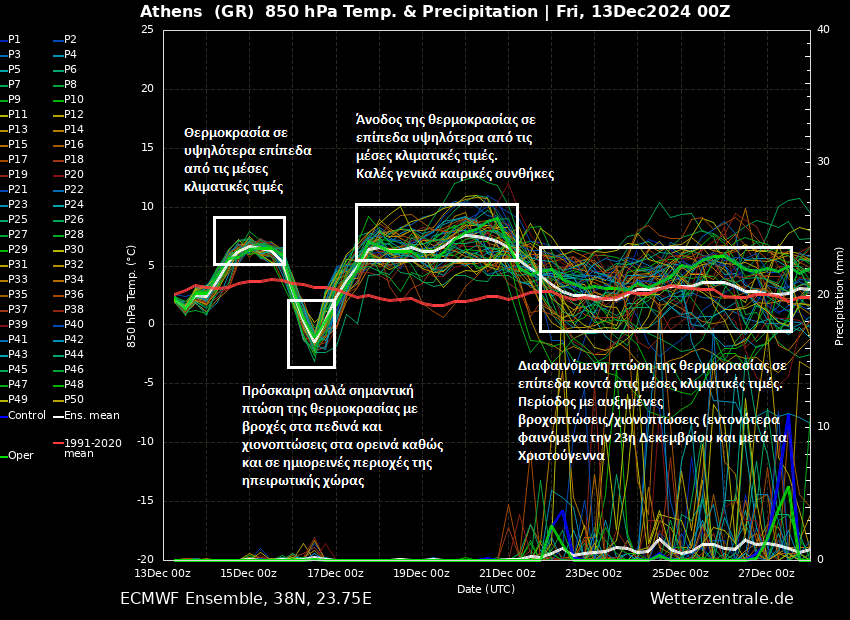850x620 pixels.
Task: Select the Oper legend entry
Action: point(17,456)
